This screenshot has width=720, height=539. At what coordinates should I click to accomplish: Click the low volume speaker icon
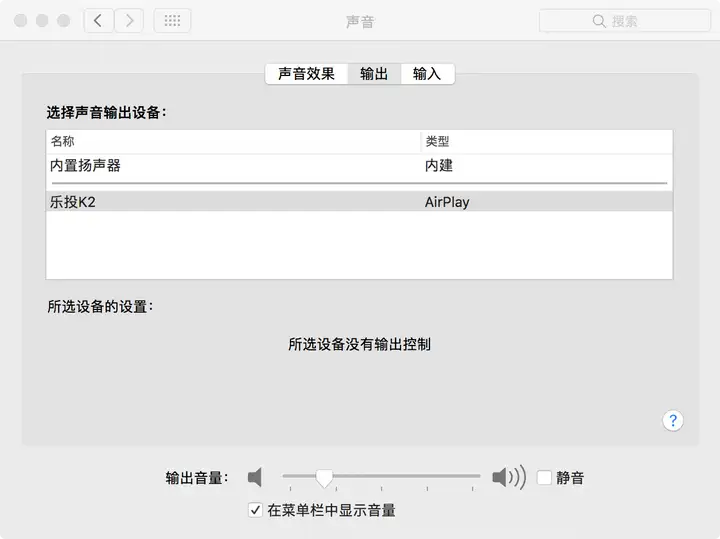[x=255, y=477]
